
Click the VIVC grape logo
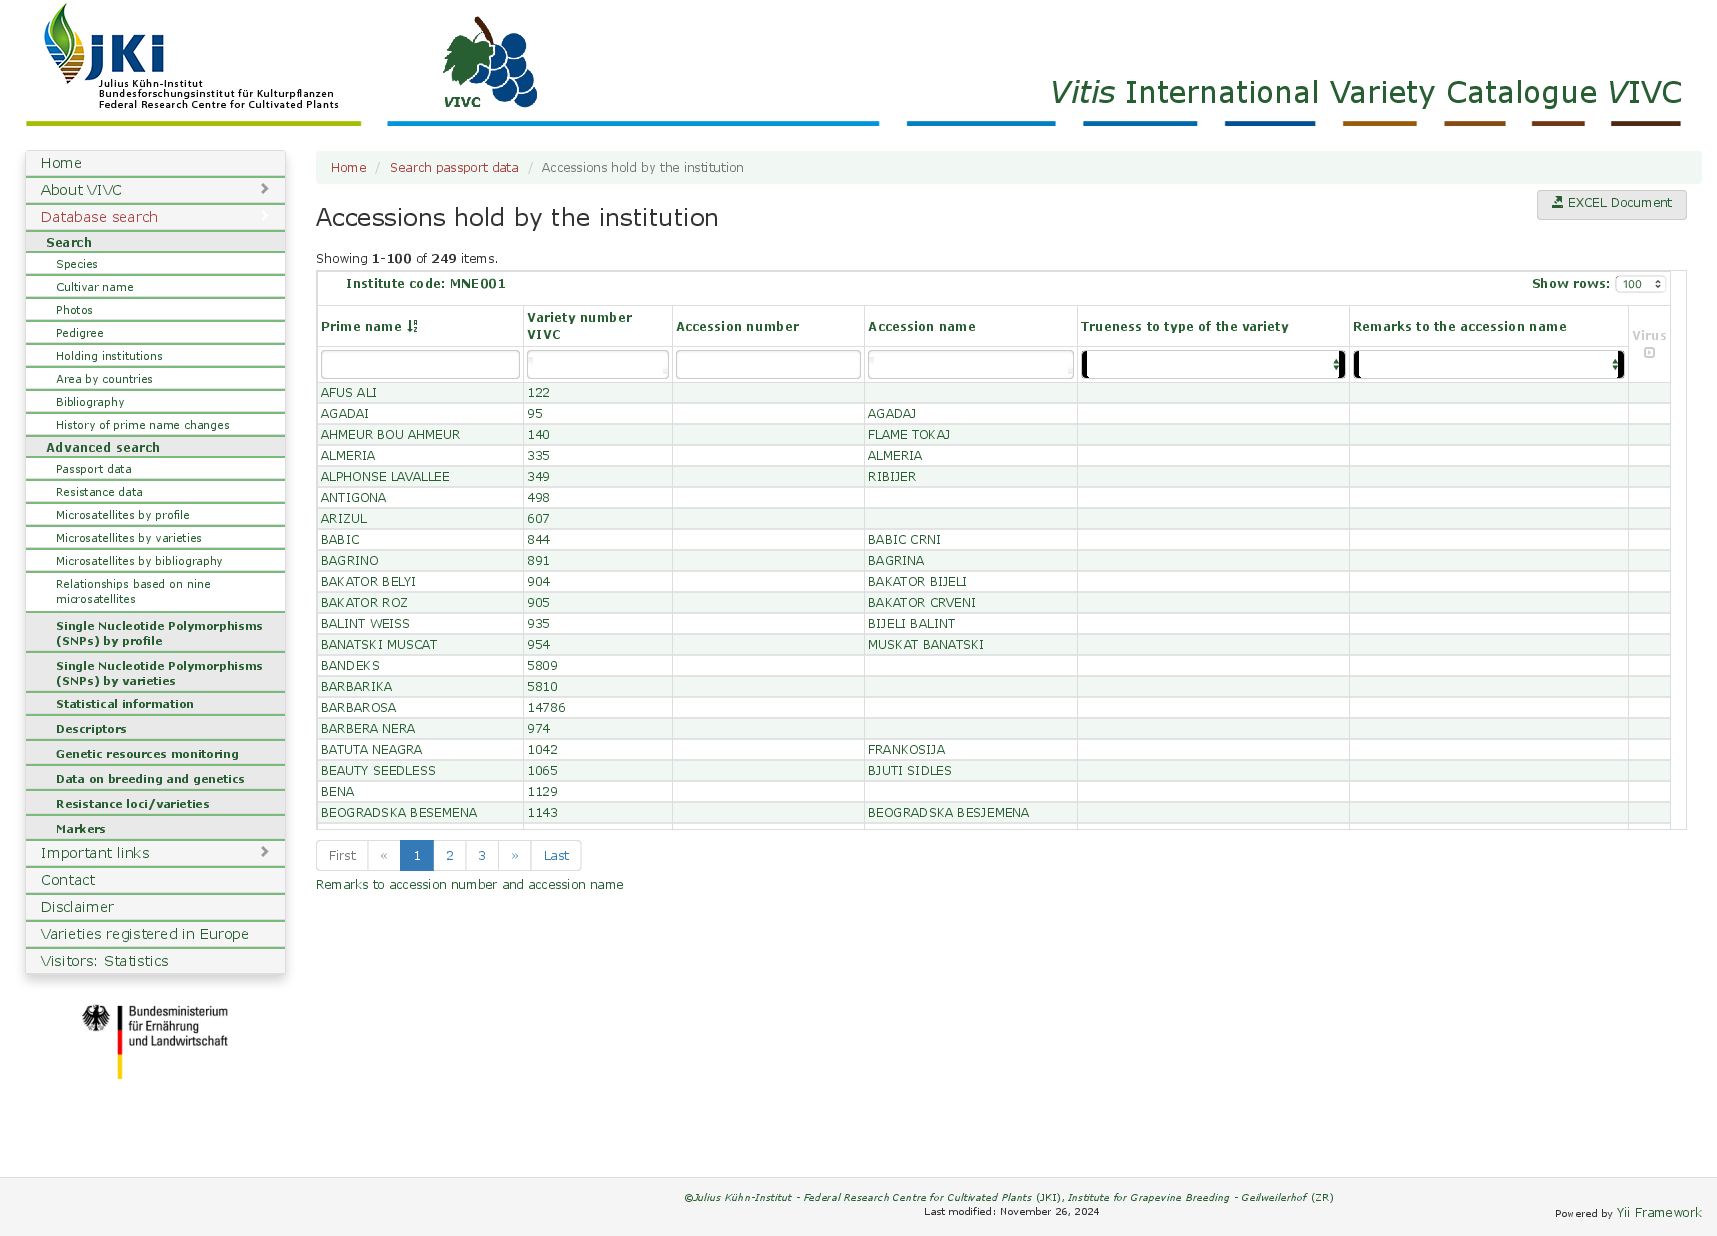click(x=489, y=62)
